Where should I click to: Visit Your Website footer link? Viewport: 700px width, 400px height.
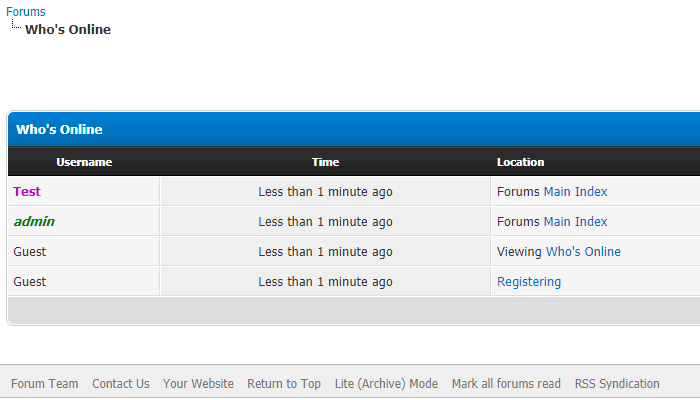click(198, 384)
